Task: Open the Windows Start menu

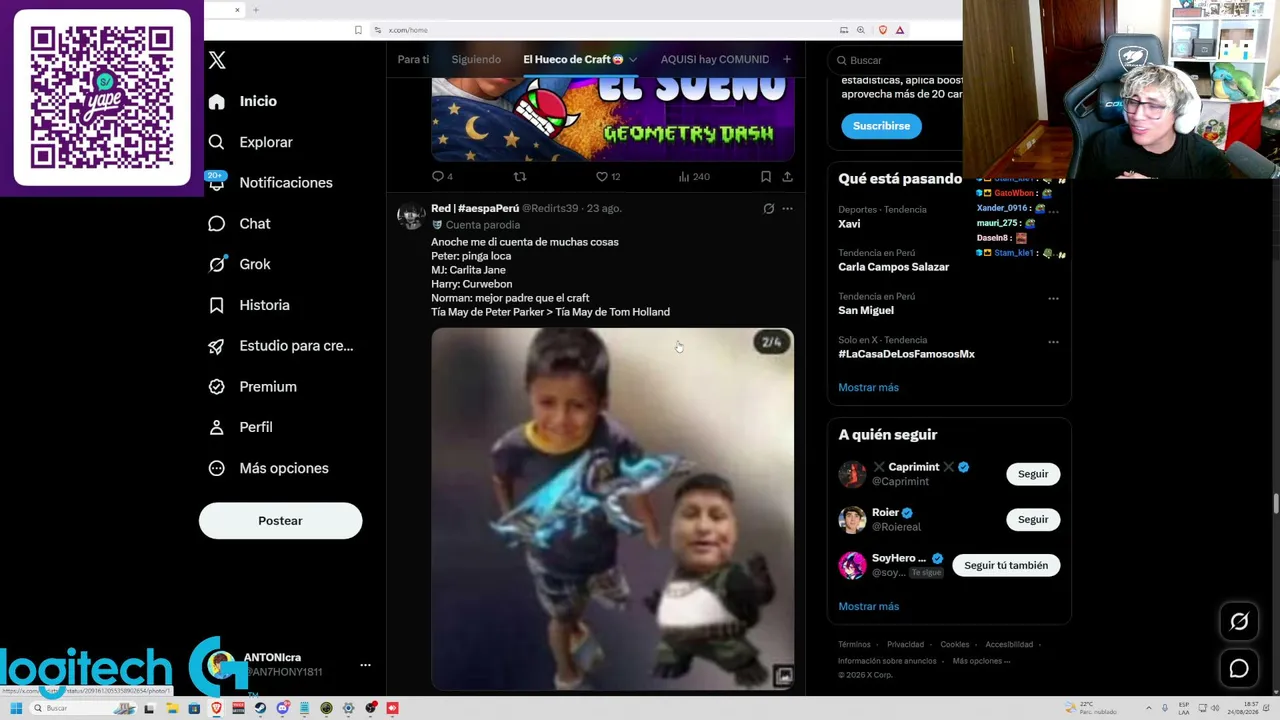Action: pos(16,709)
